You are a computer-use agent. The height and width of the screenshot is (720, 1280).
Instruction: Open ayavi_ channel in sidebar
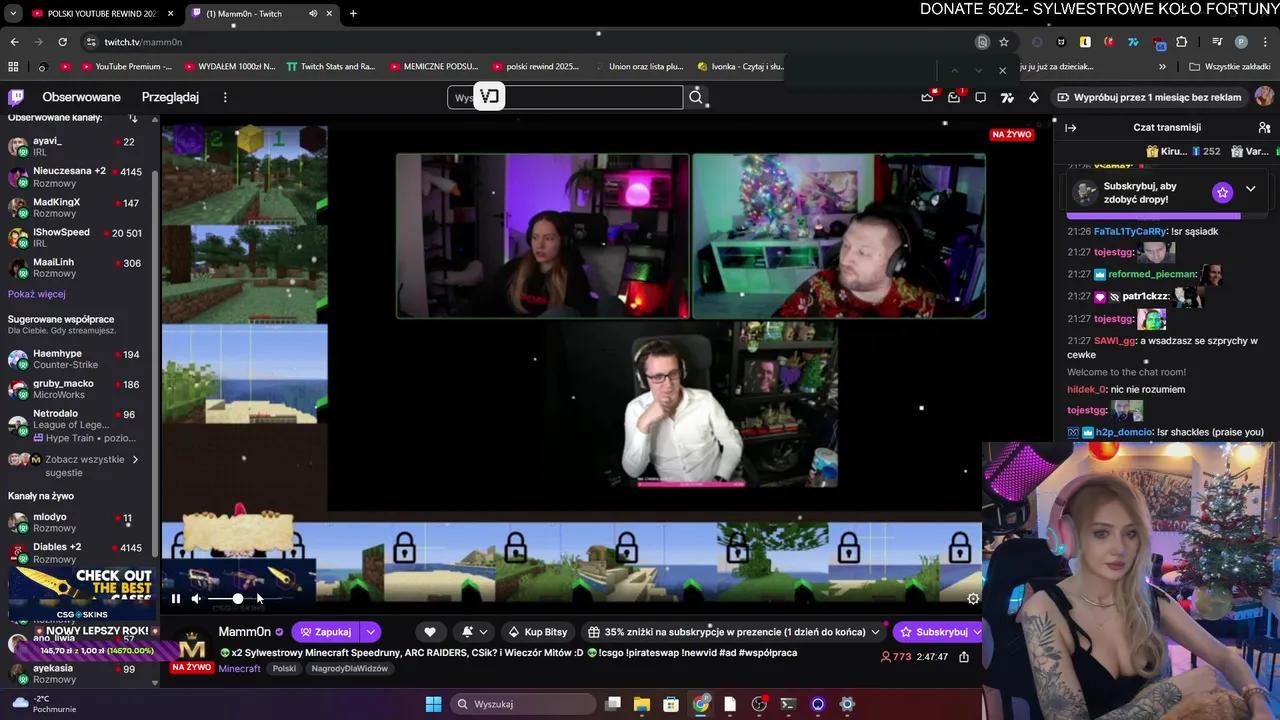click(78, 147)
